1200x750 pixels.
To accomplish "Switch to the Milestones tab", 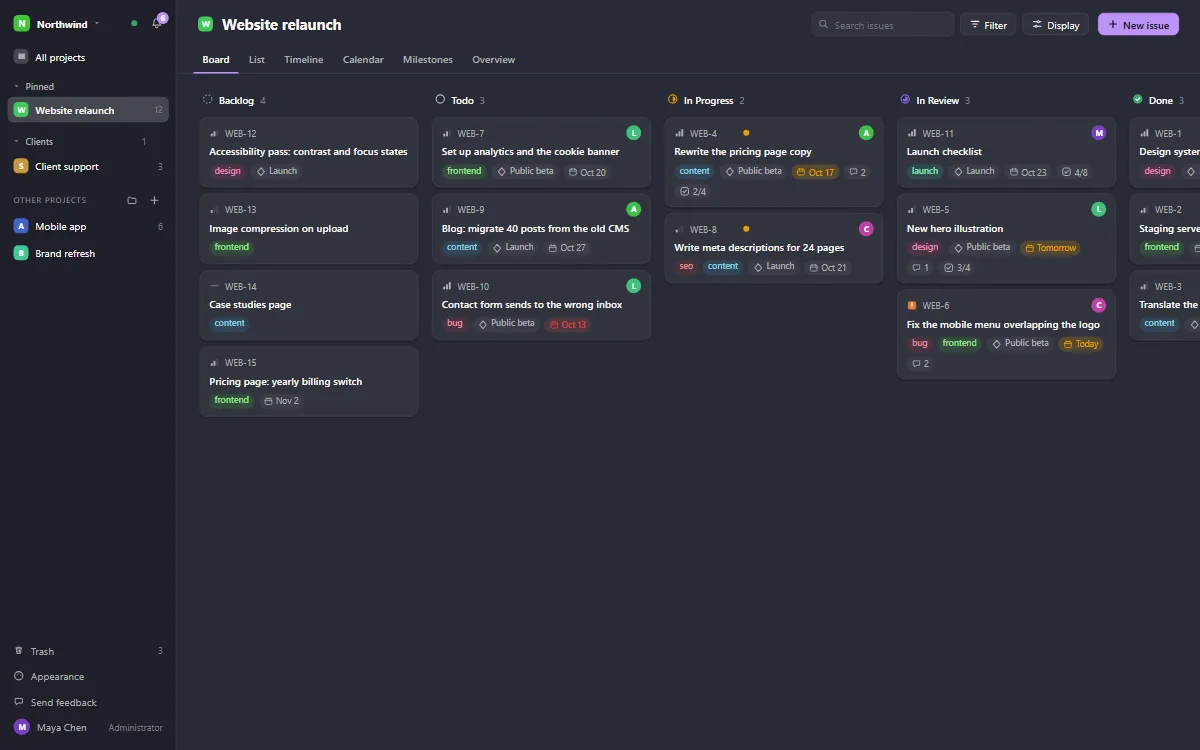I will point(428,60).
